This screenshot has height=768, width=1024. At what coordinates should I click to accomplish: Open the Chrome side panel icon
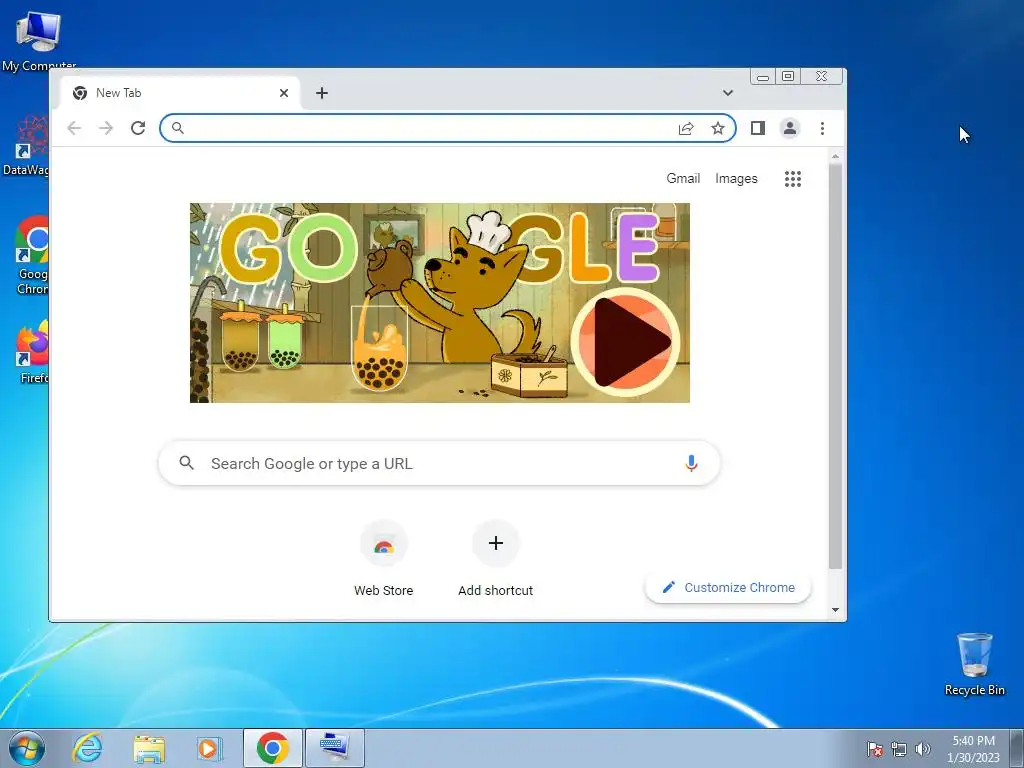pos(758,128)
